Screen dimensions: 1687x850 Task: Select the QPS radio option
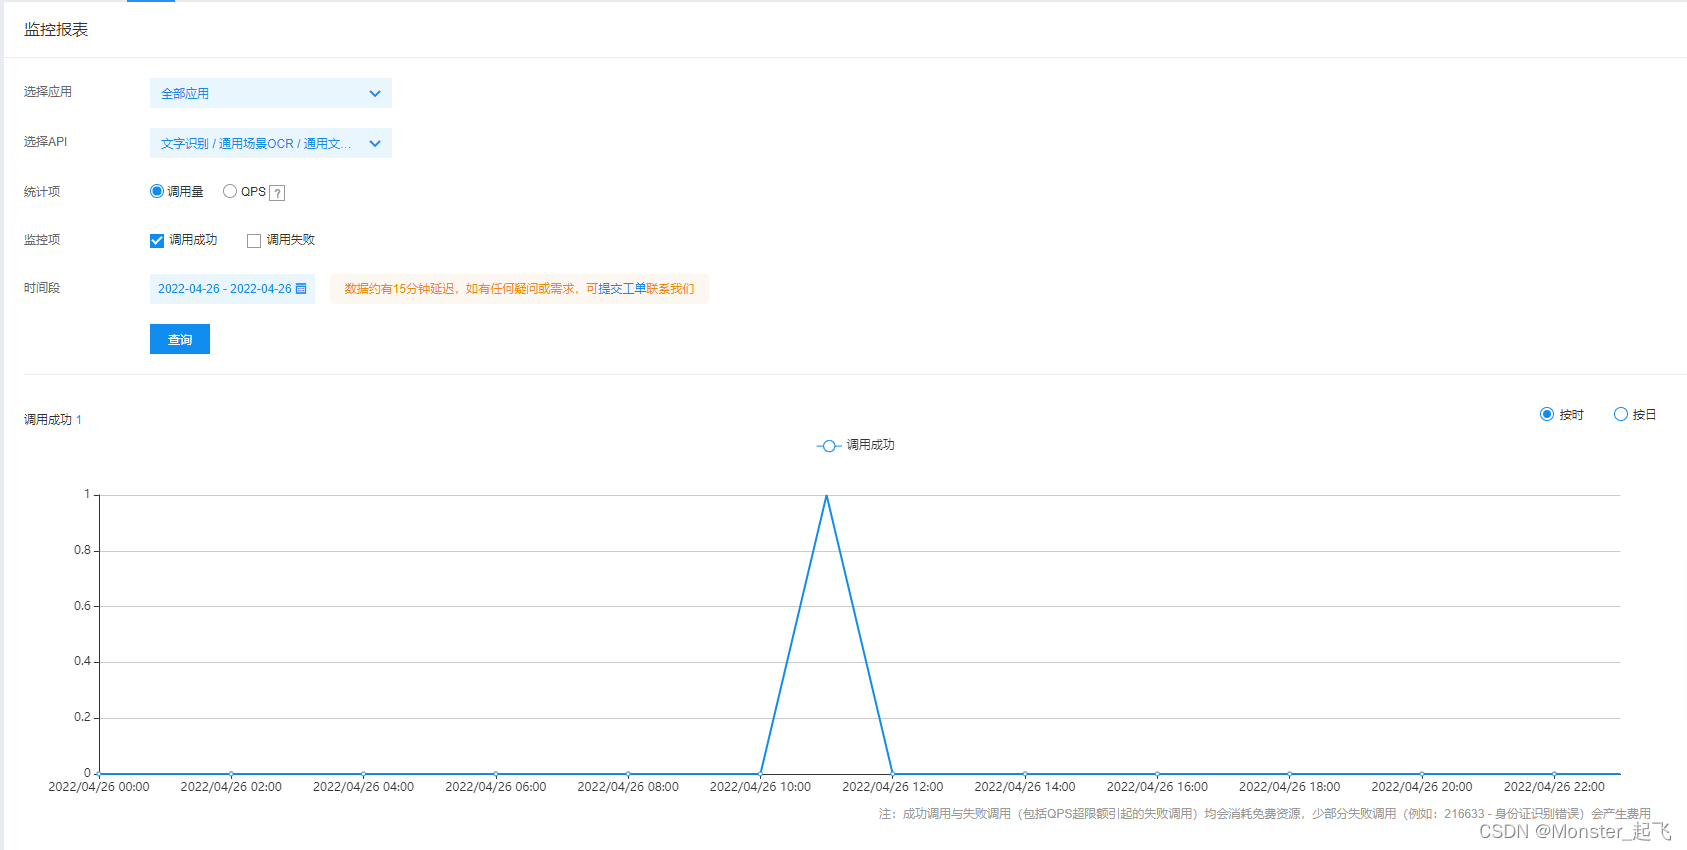point(230,191)
